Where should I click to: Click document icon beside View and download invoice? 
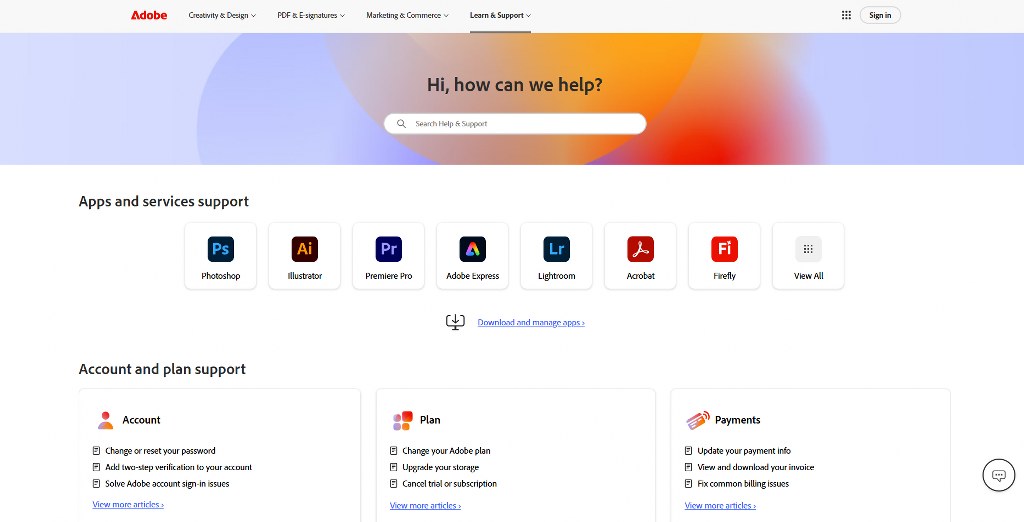click(688, 467)
